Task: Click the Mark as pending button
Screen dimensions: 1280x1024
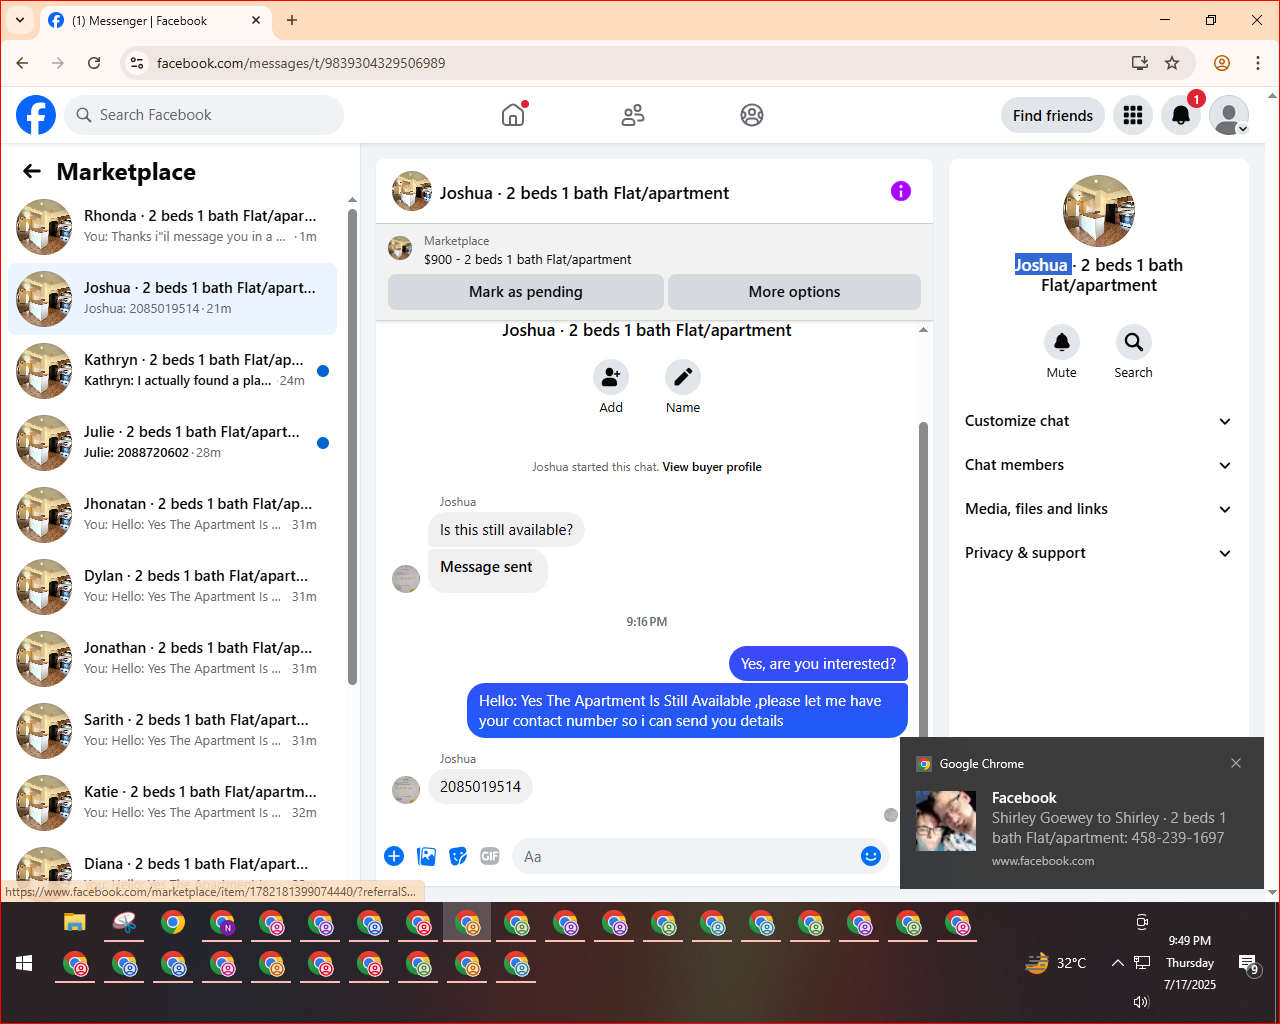Action: pyautogui.click(x=526, y=292)
